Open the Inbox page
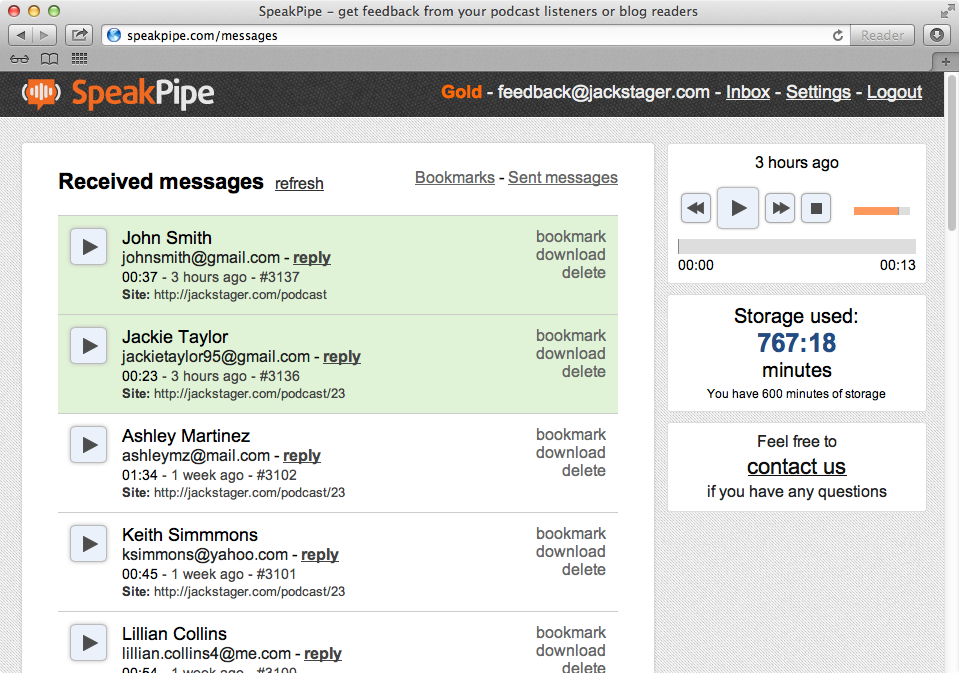 [x=747, y=92]
